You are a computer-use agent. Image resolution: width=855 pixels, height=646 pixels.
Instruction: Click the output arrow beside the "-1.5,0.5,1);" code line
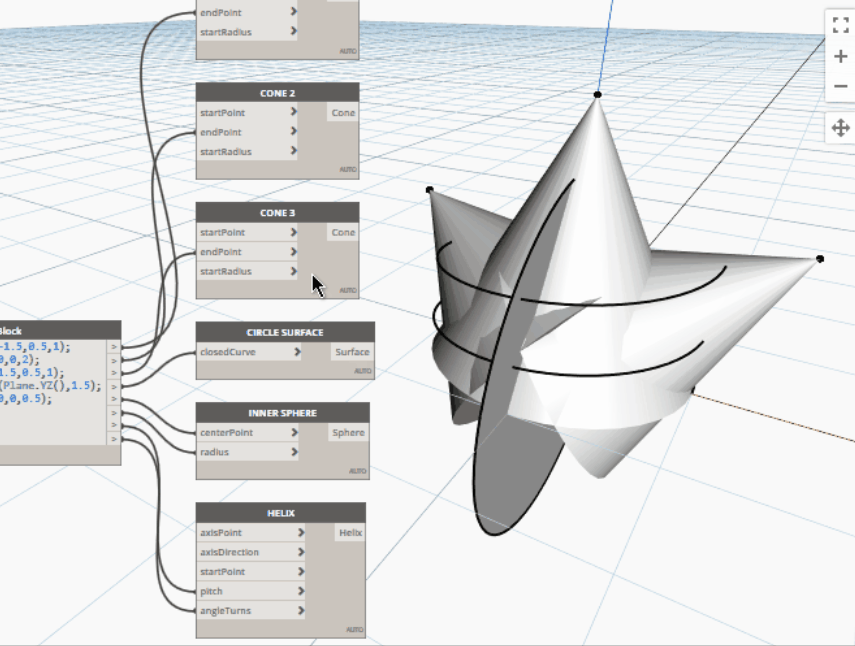point(114,347)
